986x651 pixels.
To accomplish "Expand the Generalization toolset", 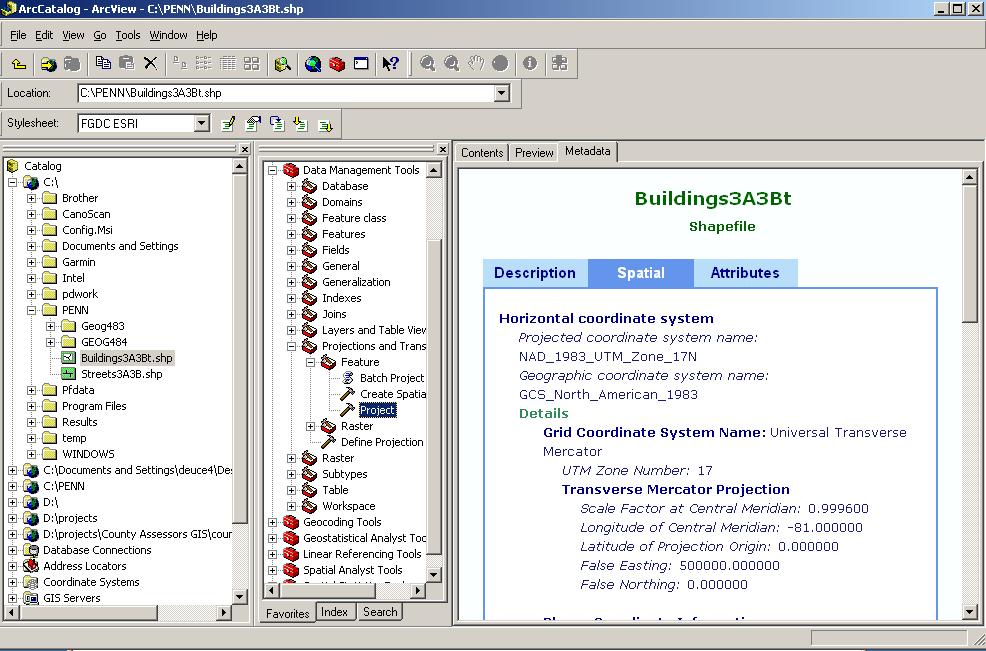I will pyautogui.click(x=291, y=282).
